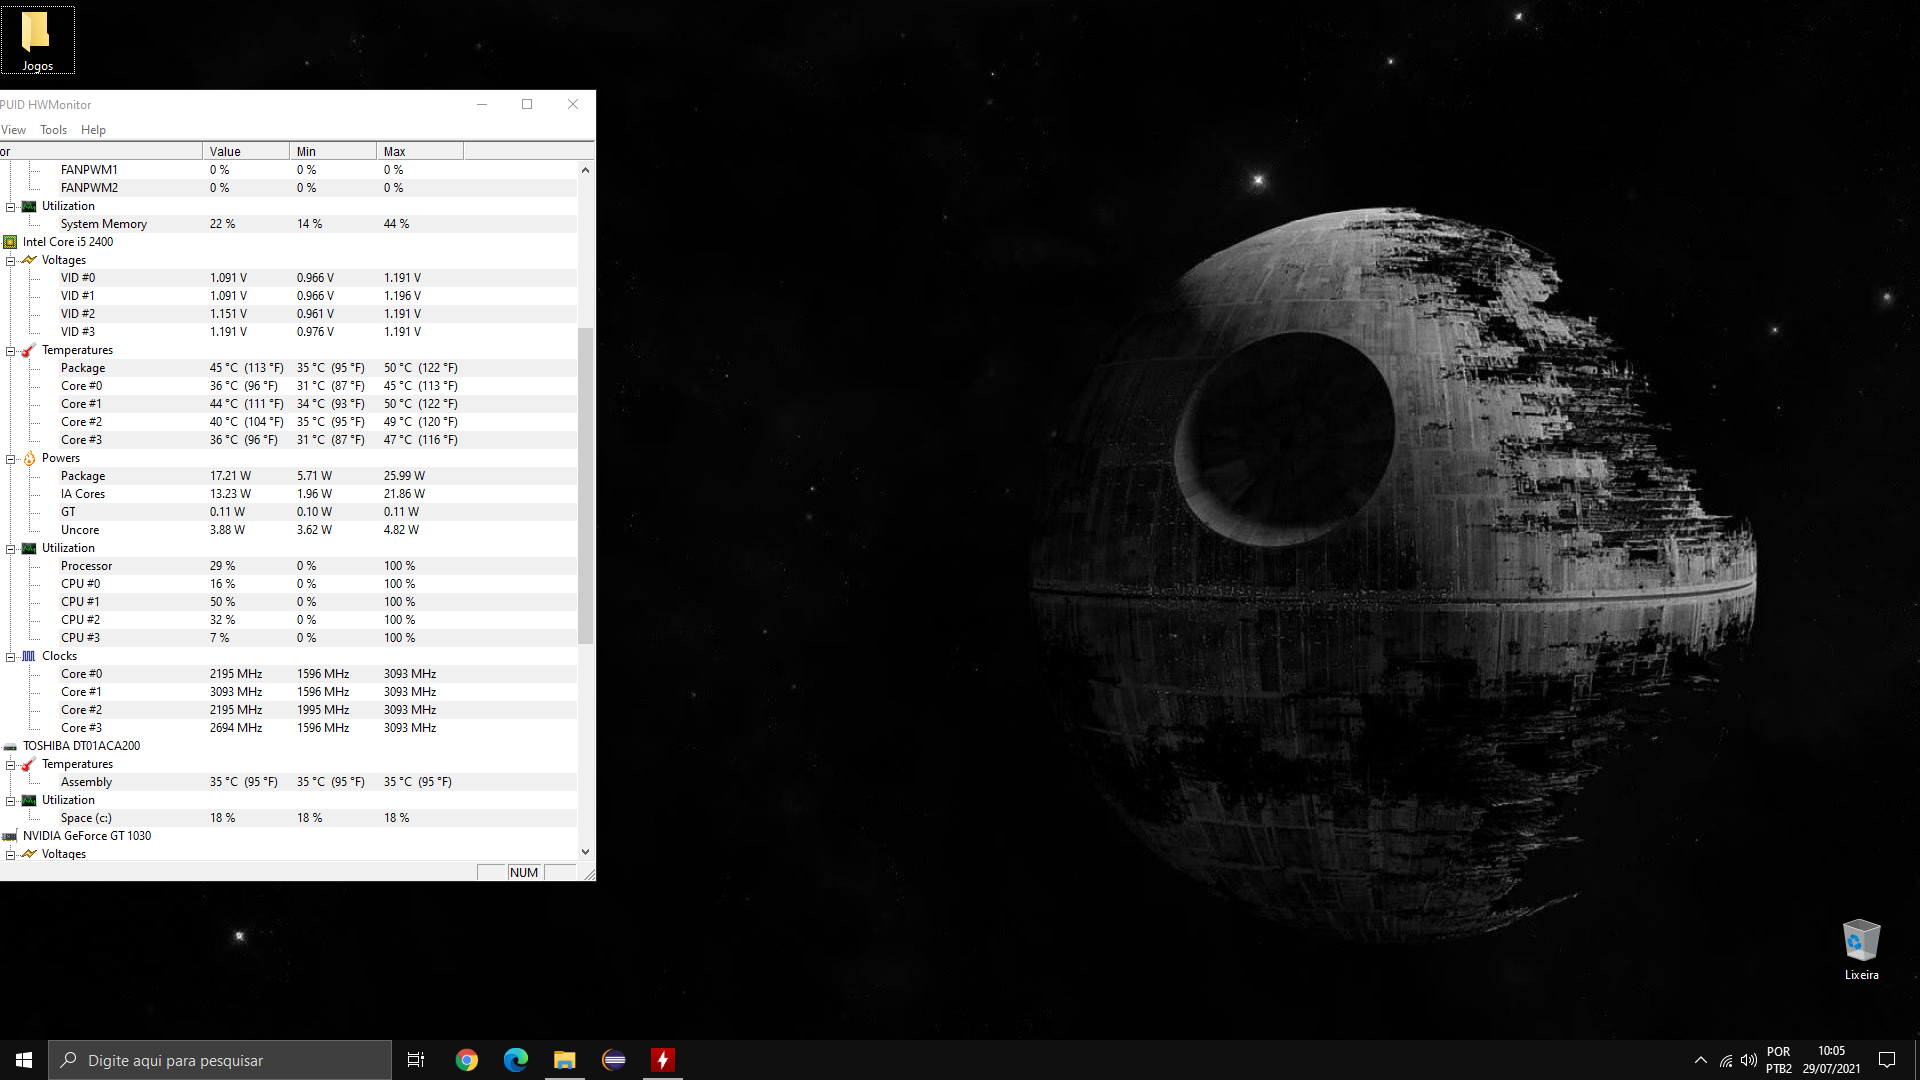The height and width of the screenshot is (1080, 1920).
Task: Click the red HWMonitor taskbar icon
Action: [x=663, y=1060]
